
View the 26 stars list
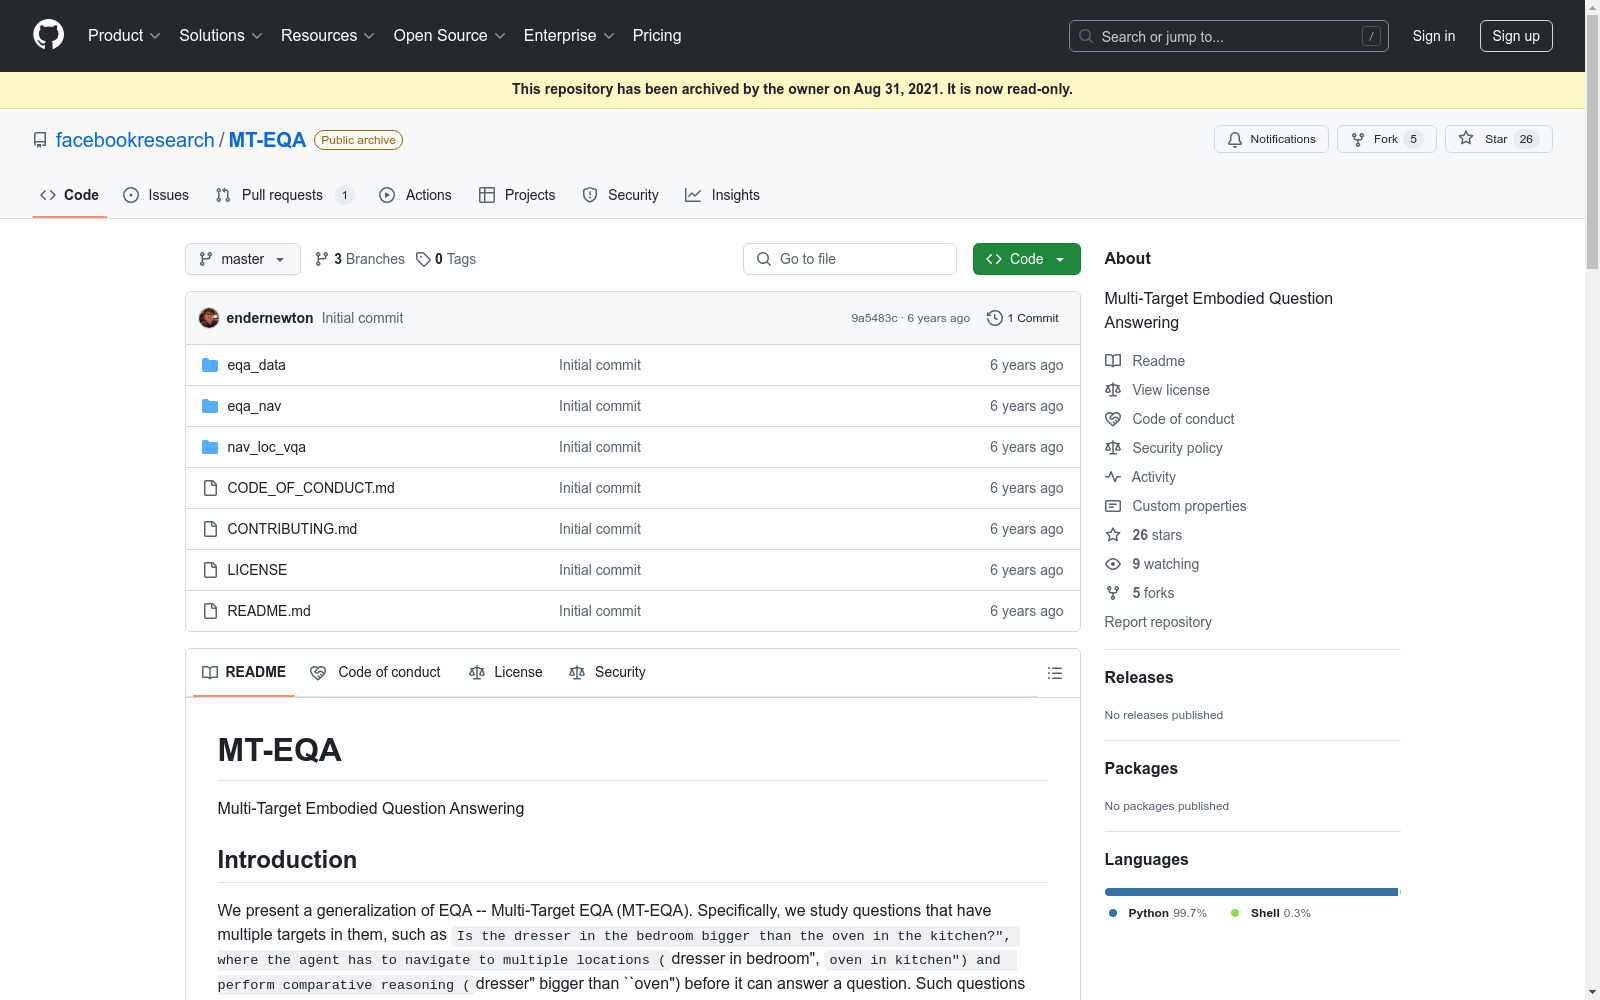[1144, 535]
